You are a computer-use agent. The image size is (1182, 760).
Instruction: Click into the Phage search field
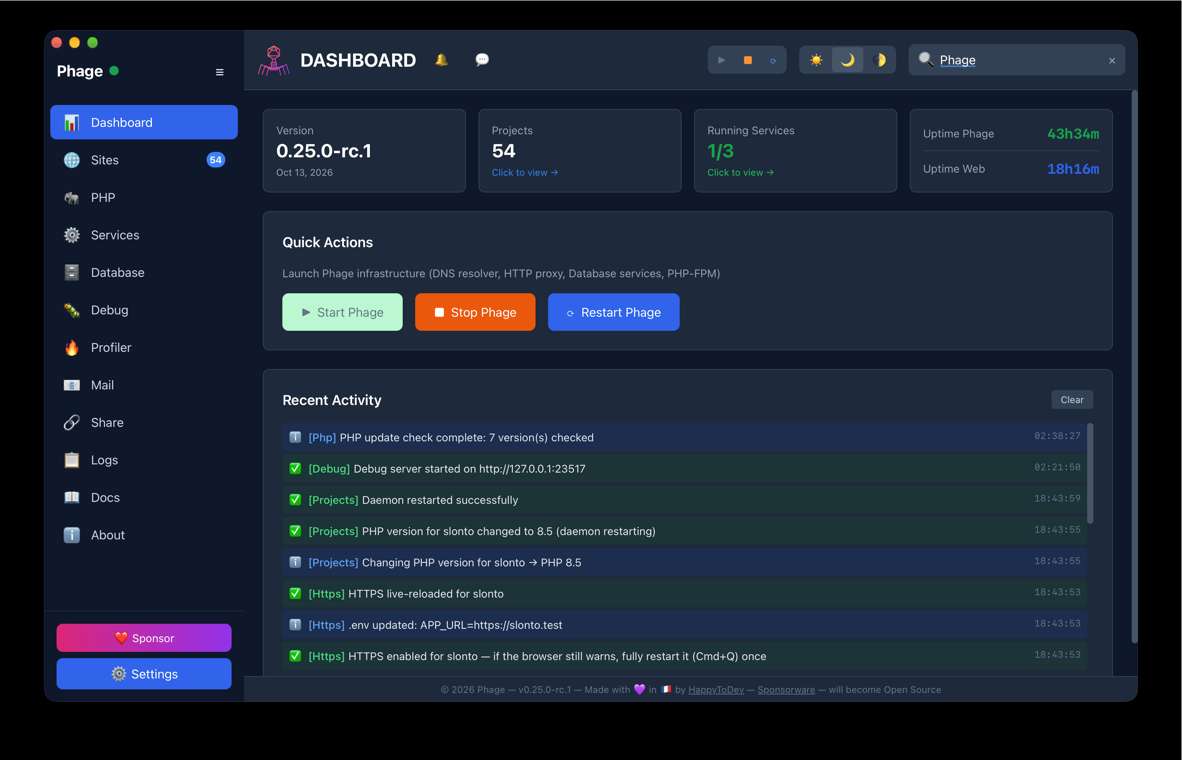coord(1017,60)
